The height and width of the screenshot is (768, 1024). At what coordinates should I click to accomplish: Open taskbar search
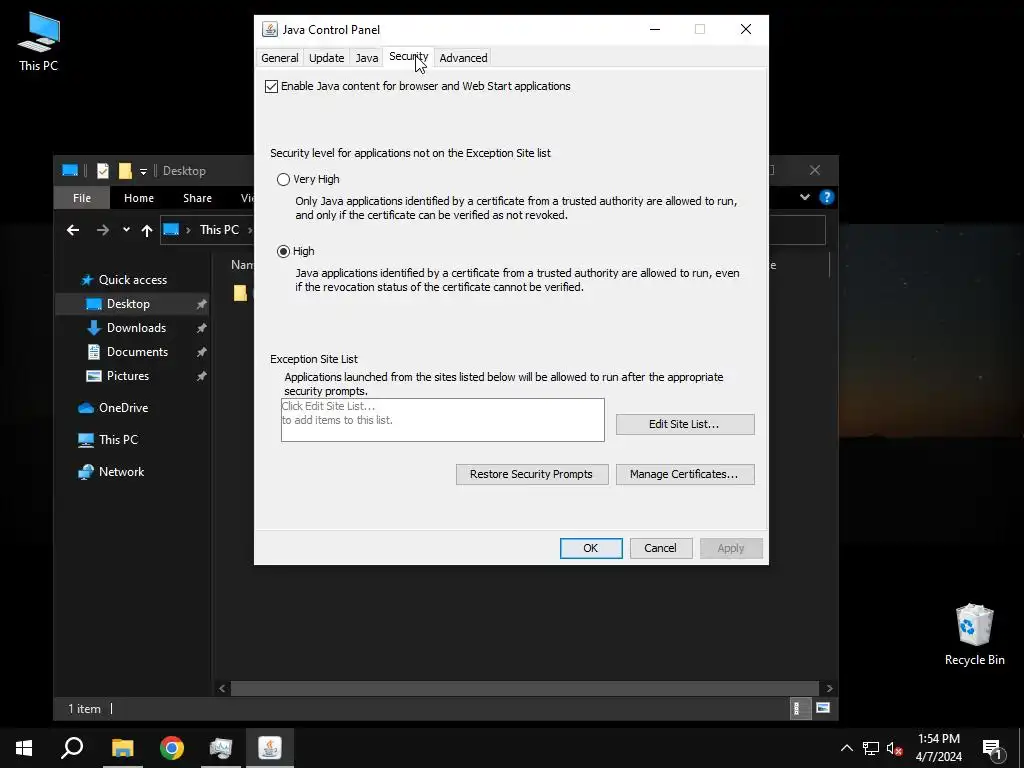[x=72, y=748]
